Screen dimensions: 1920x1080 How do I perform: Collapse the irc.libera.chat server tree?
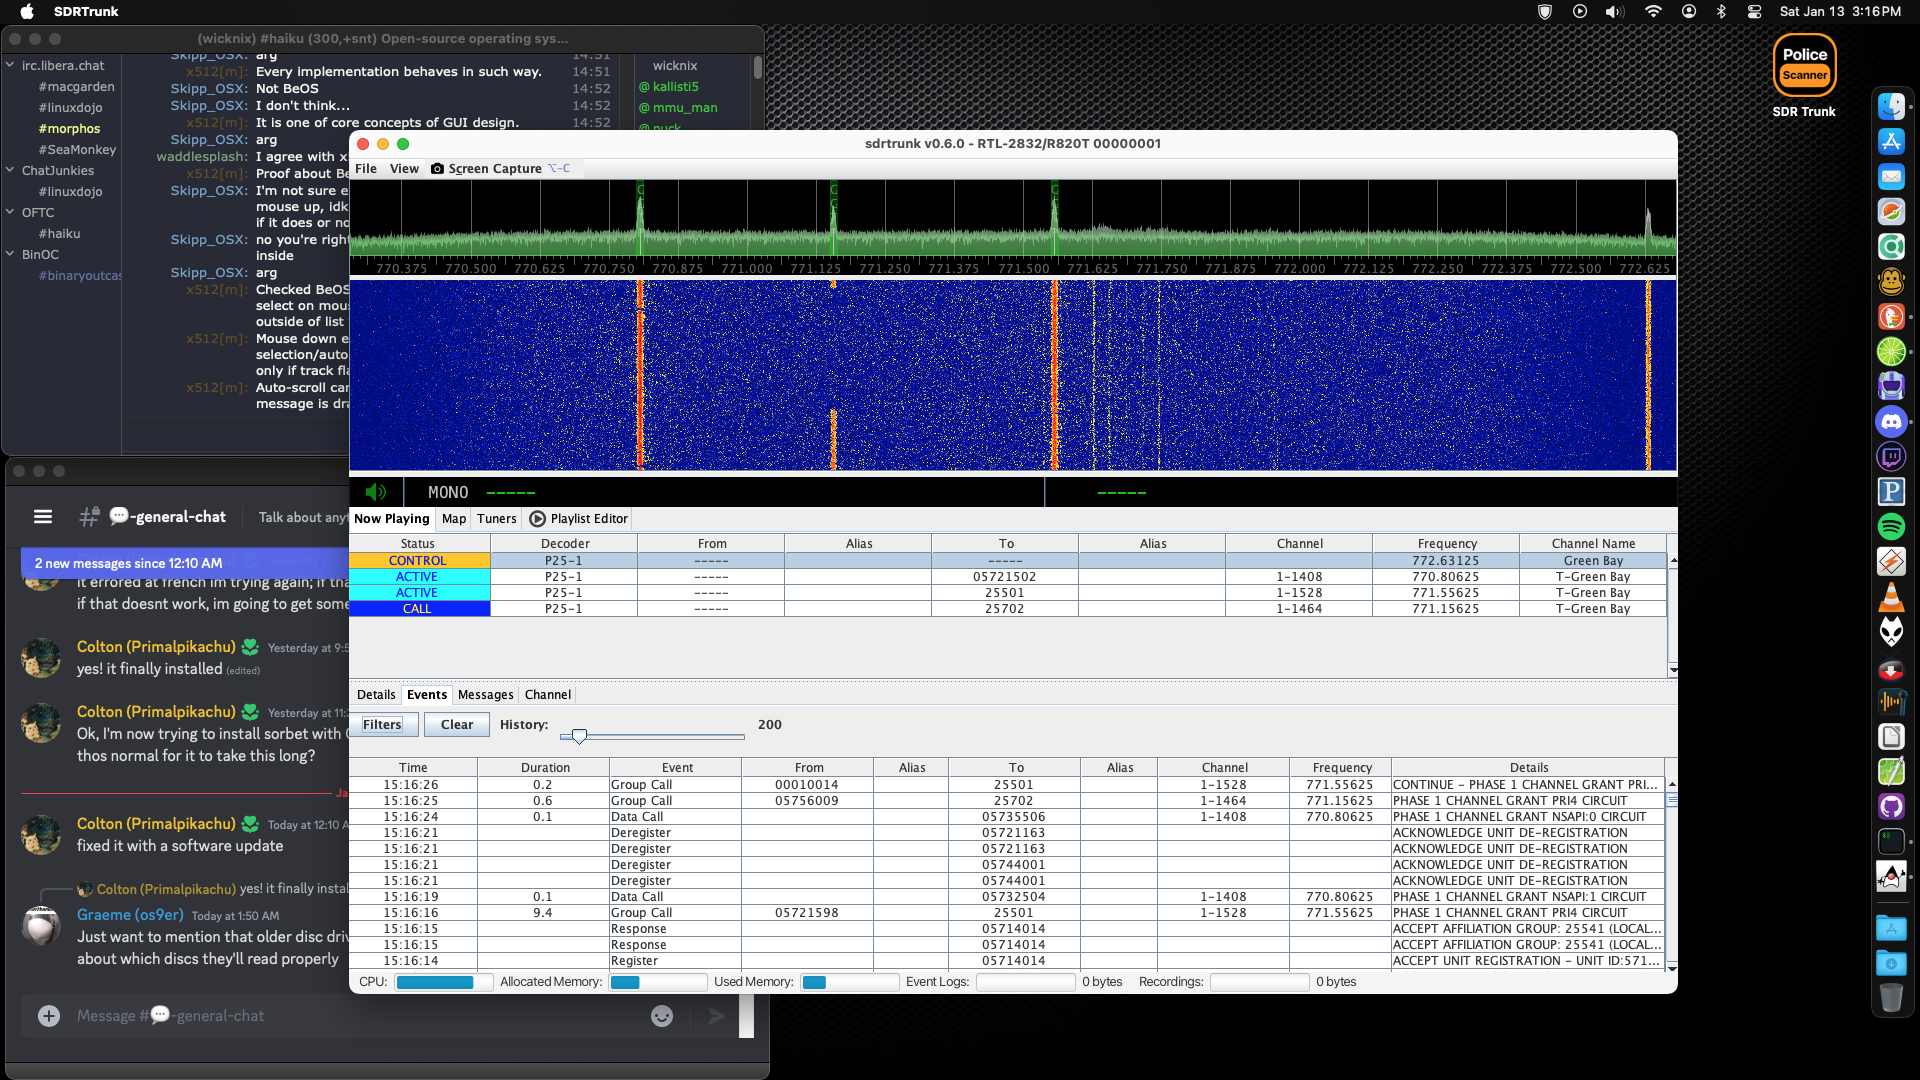tap(10, 66)
